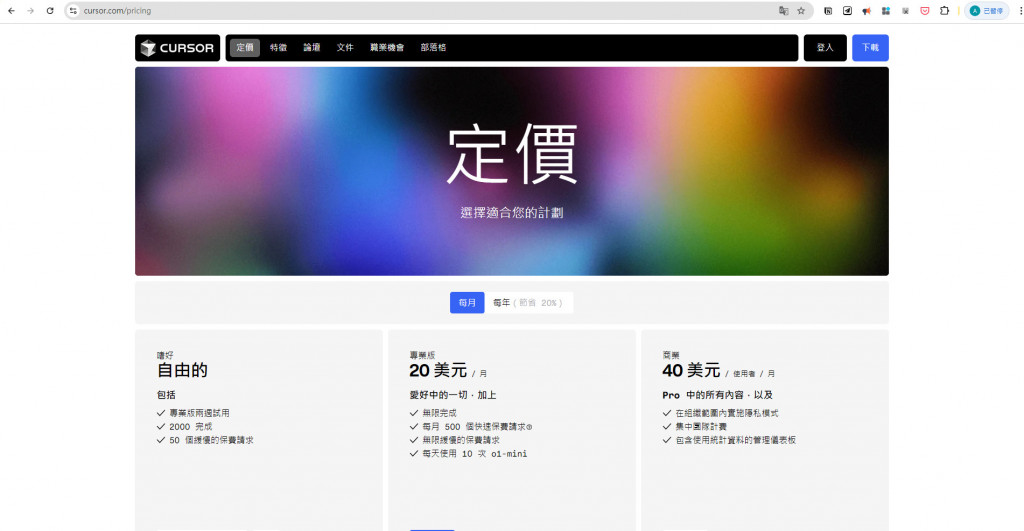Screen dimensions: 1024x531
Task: Open the paper plane extension icon
Action: pos(847,10)
